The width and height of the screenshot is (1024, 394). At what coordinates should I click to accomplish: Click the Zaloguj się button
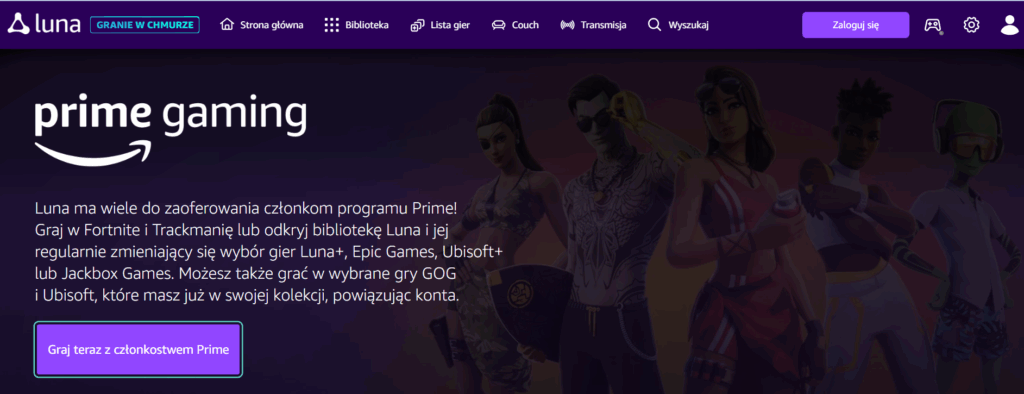coord(856,25)
